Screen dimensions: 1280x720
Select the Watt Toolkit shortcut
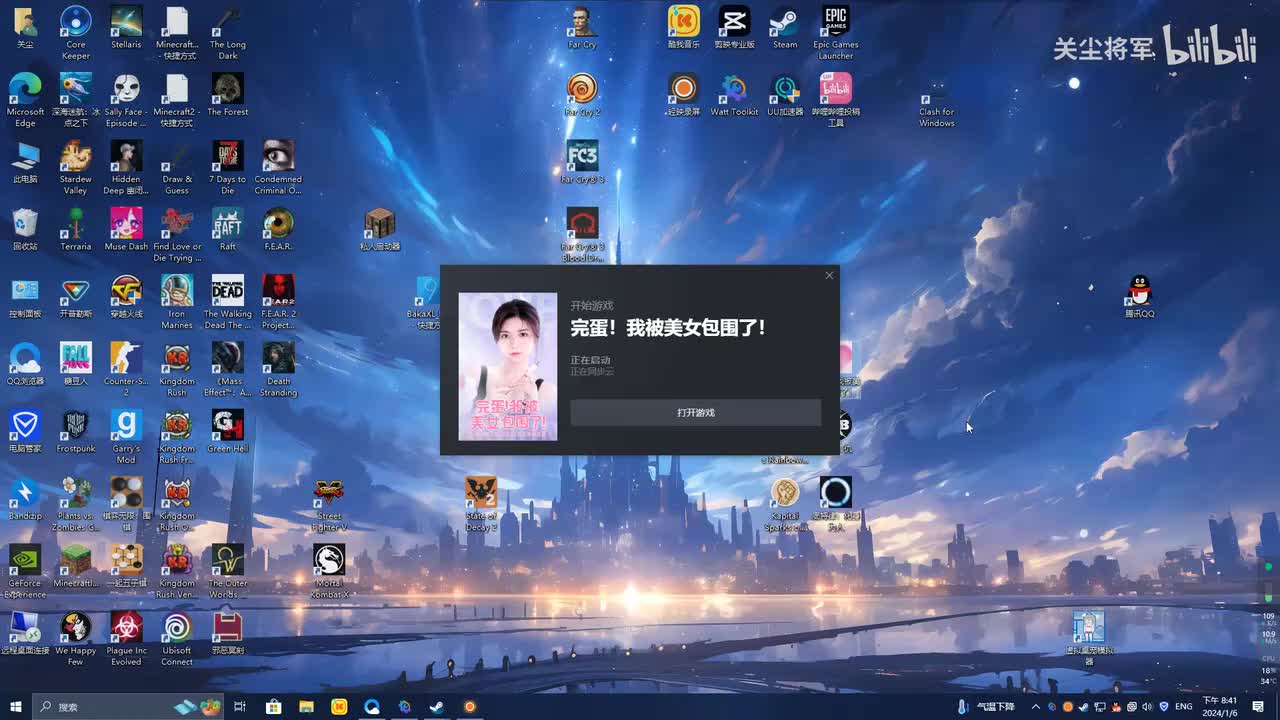click(734, 95)
